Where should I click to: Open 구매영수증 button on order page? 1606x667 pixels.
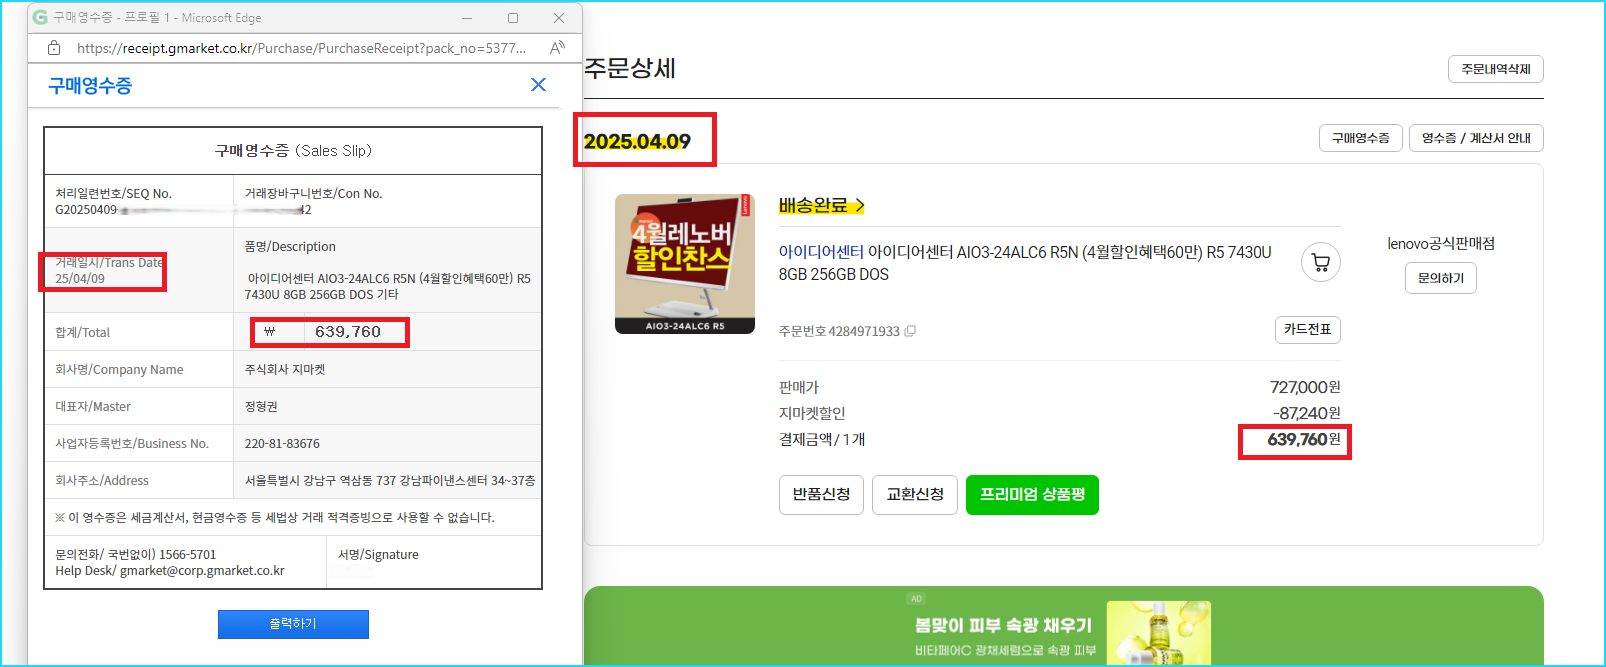pos(1360,138)
